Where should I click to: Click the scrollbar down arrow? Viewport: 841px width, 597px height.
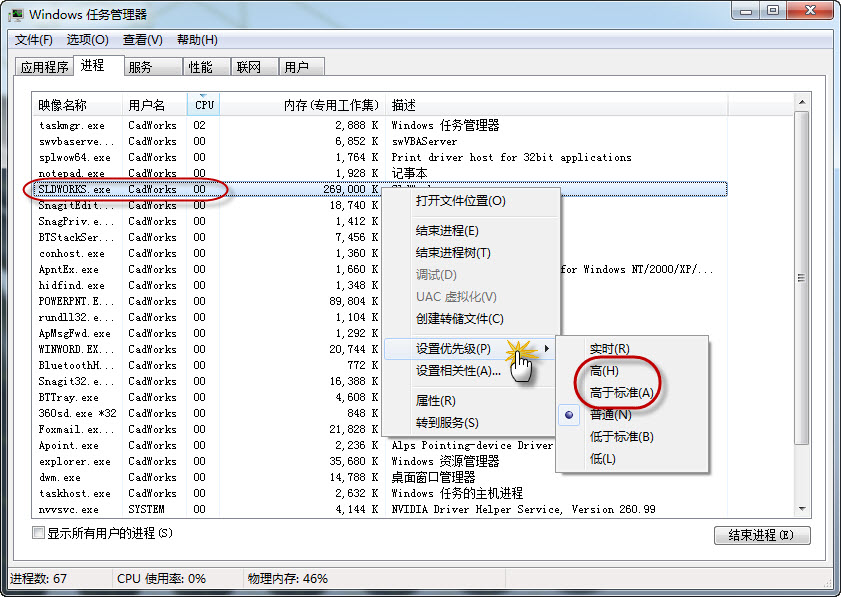(x=802, y=509)
